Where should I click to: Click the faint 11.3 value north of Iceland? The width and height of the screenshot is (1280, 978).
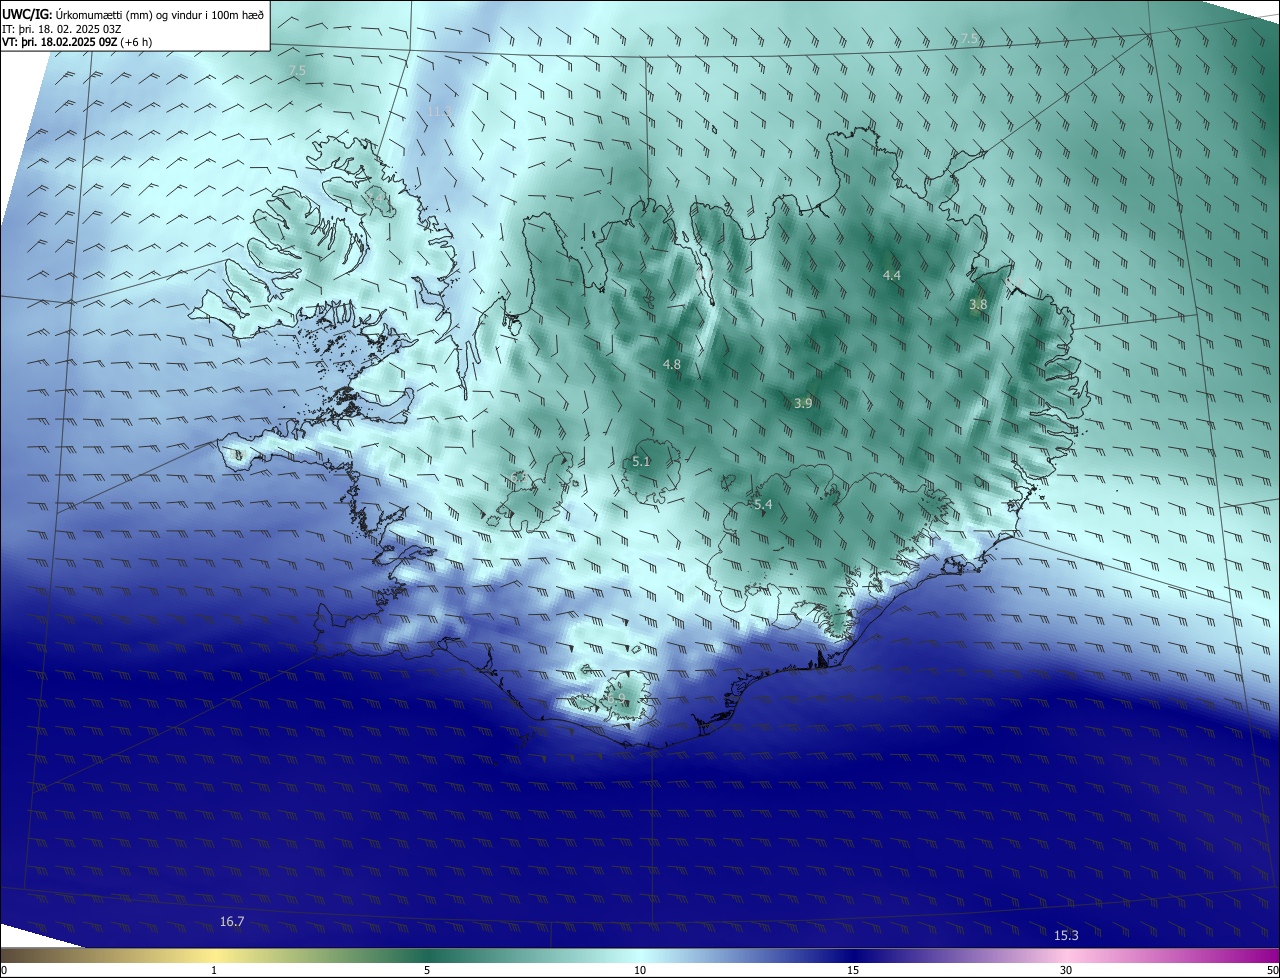pyautogui.click(x=438, y=111)
